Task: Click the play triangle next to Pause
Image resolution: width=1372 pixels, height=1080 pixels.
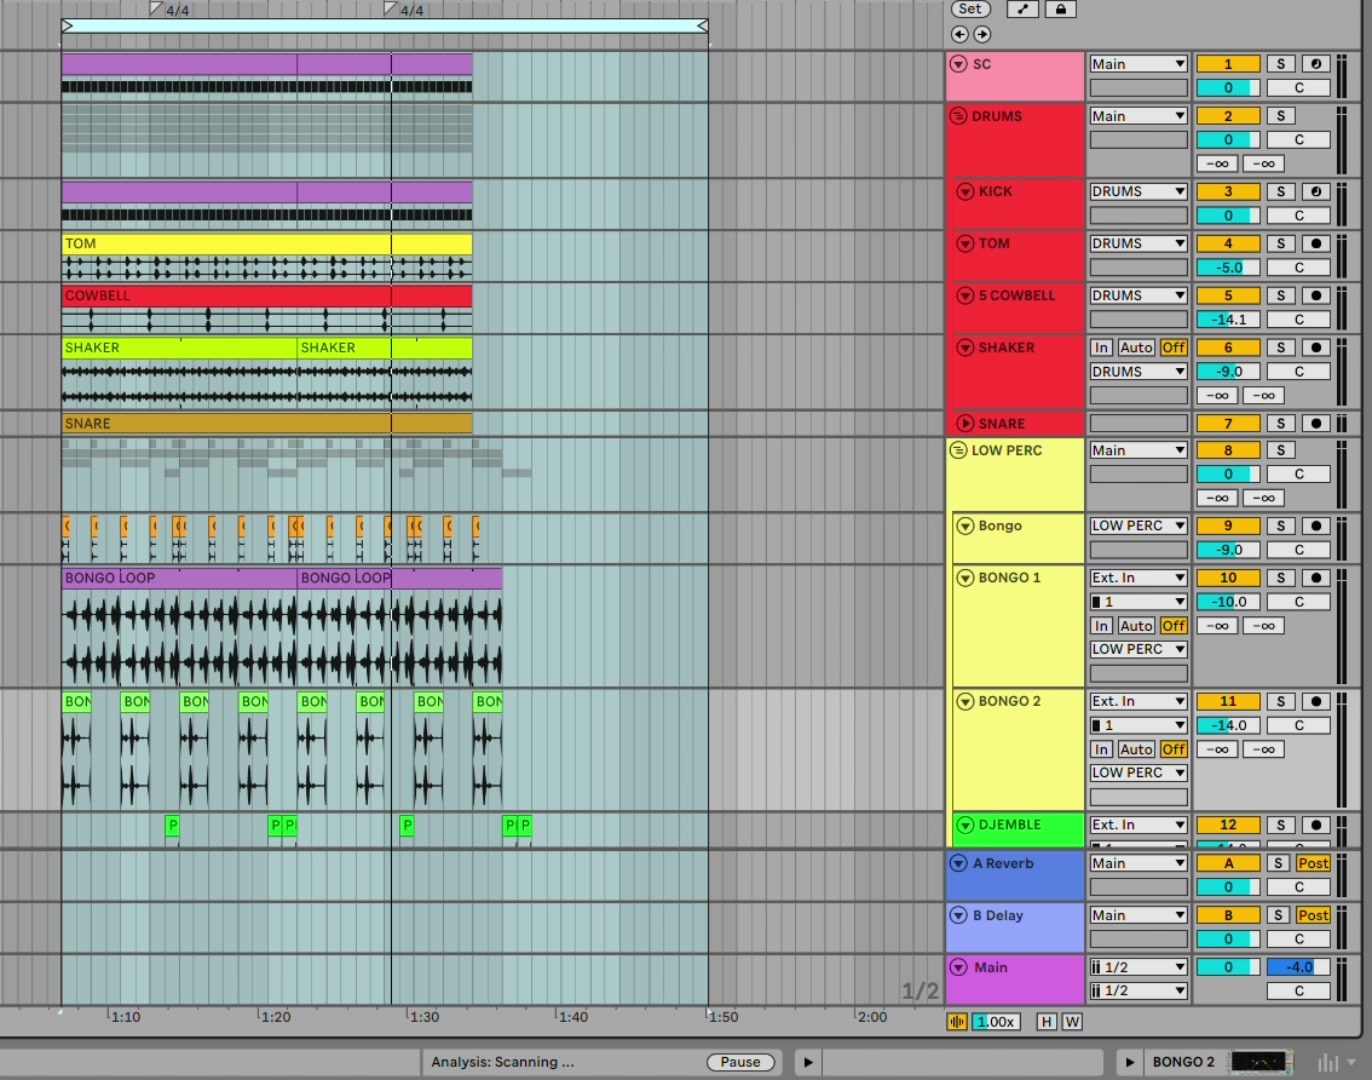Action: click(x=808, y=1062)
